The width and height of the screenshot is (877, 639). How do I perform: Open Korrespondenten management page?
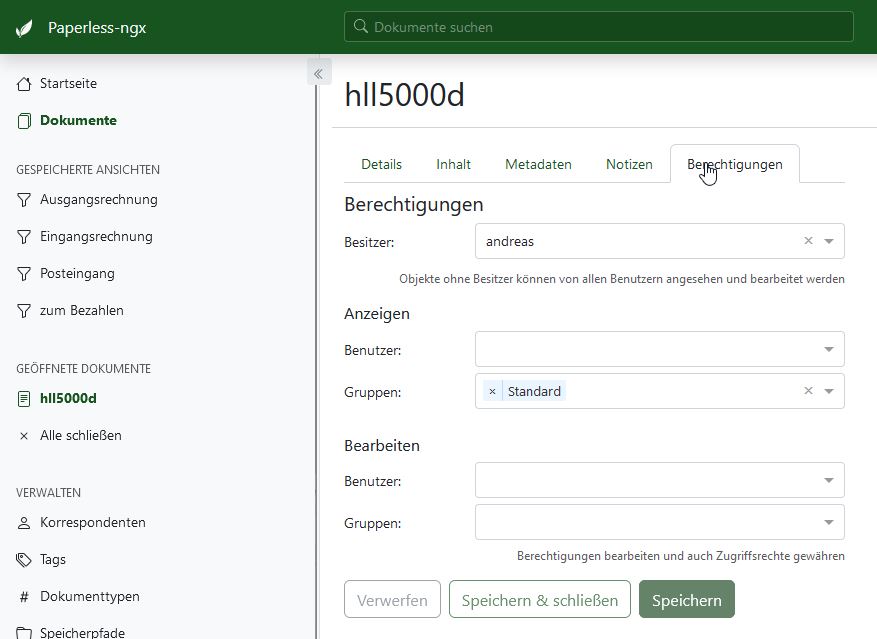click(93, 523)
